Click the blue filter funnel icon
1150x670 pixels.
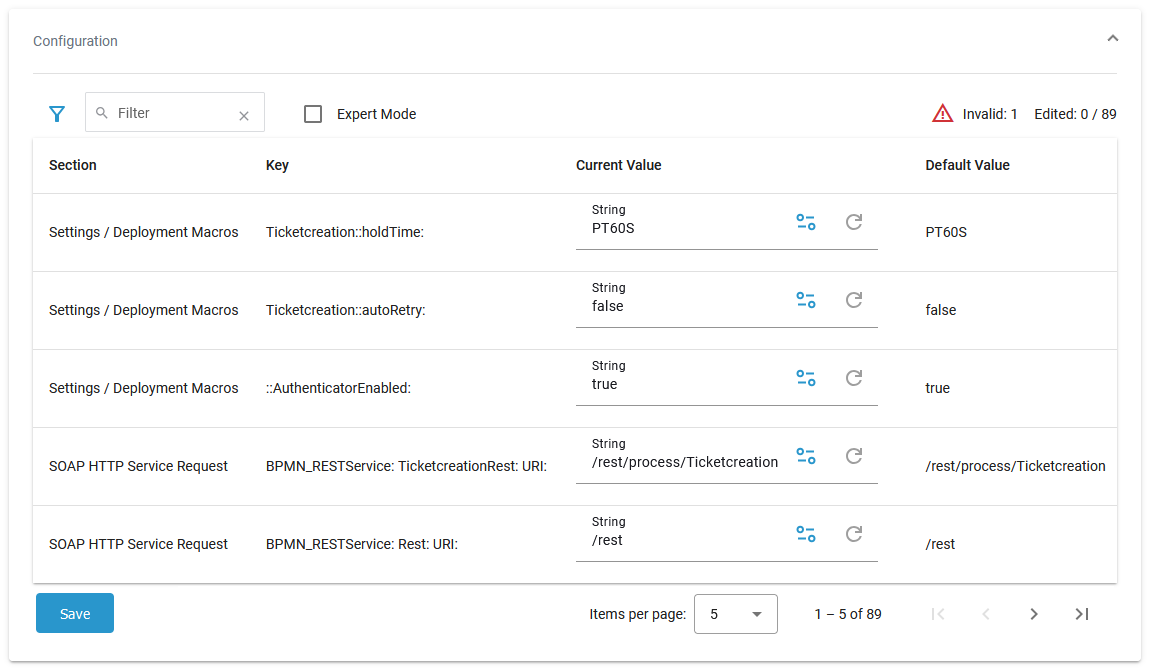(x=57, y=114)
